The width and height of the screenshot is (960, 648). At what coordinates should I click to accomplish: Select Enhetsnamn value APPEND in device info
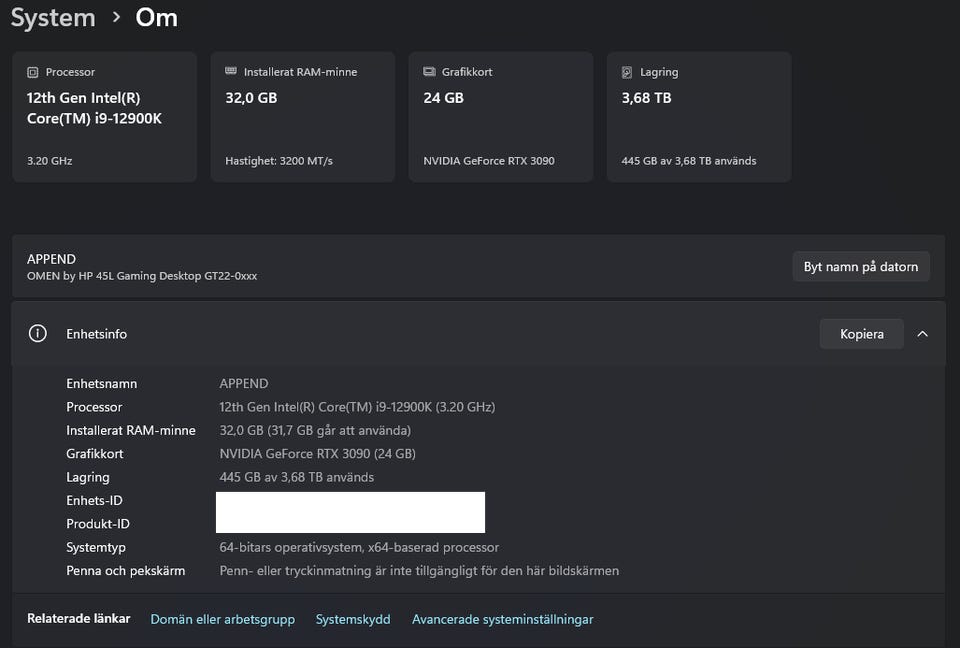coord(244,383)
